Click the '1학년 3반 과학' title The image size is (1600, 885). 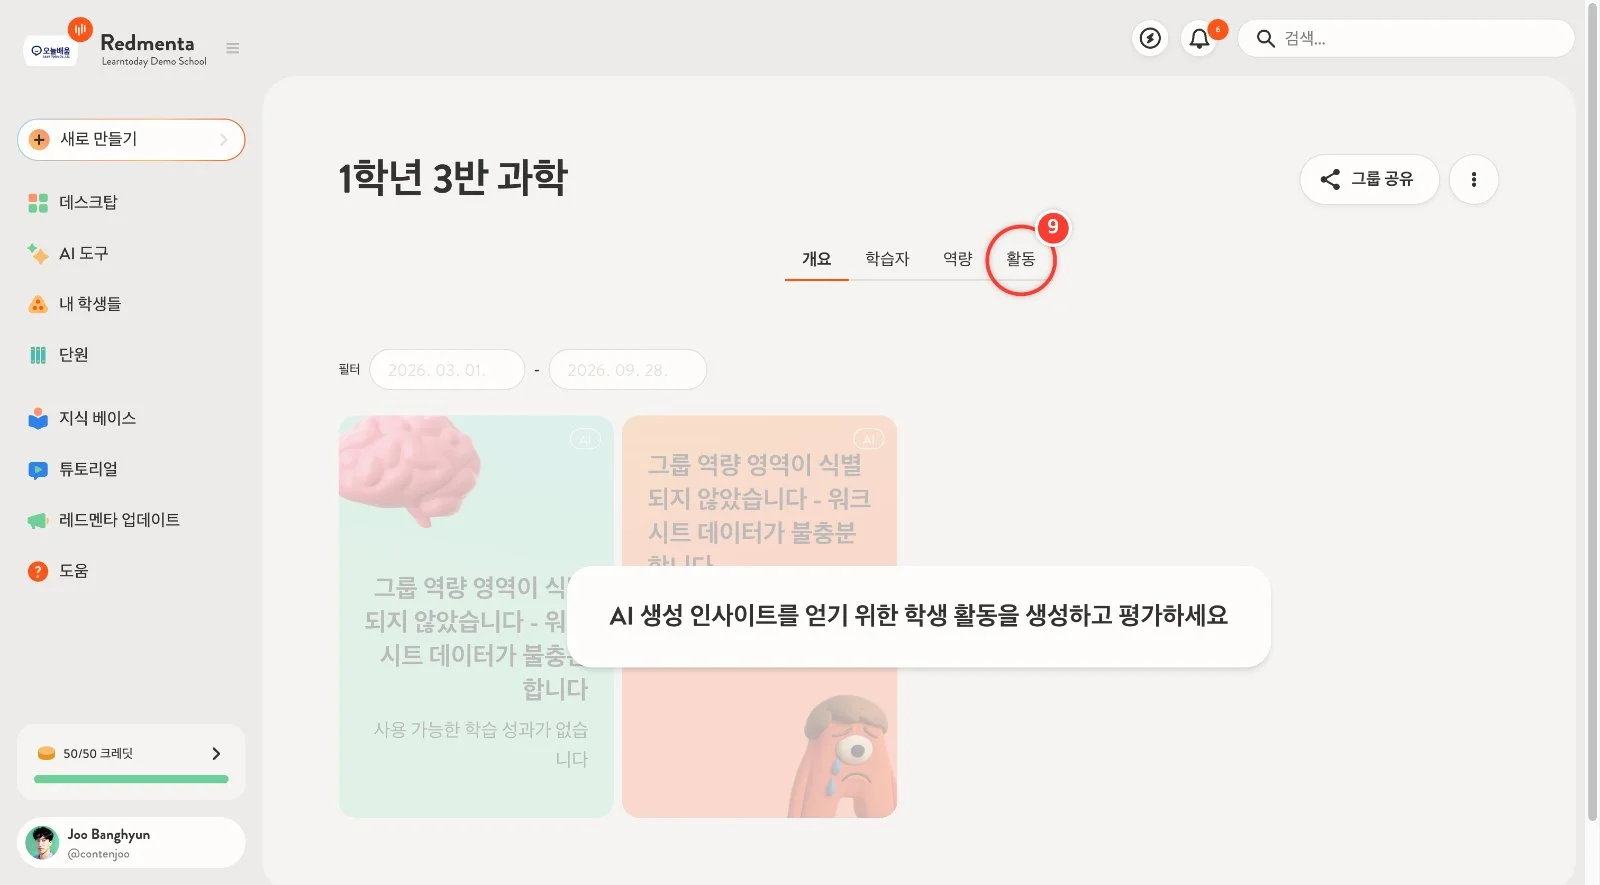[x=453, y=178]
